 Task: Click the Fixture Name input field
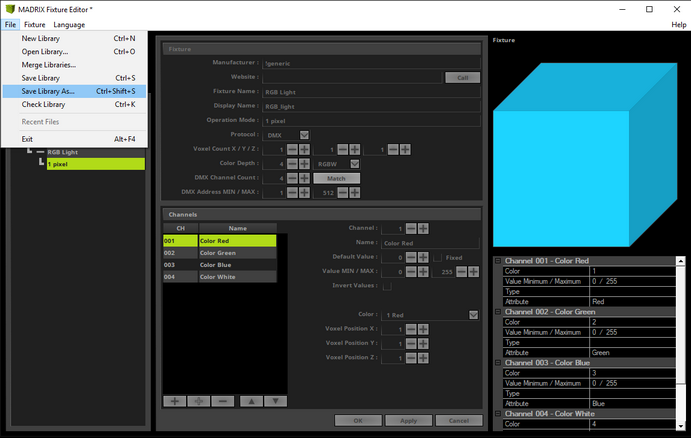click(372, 92)
